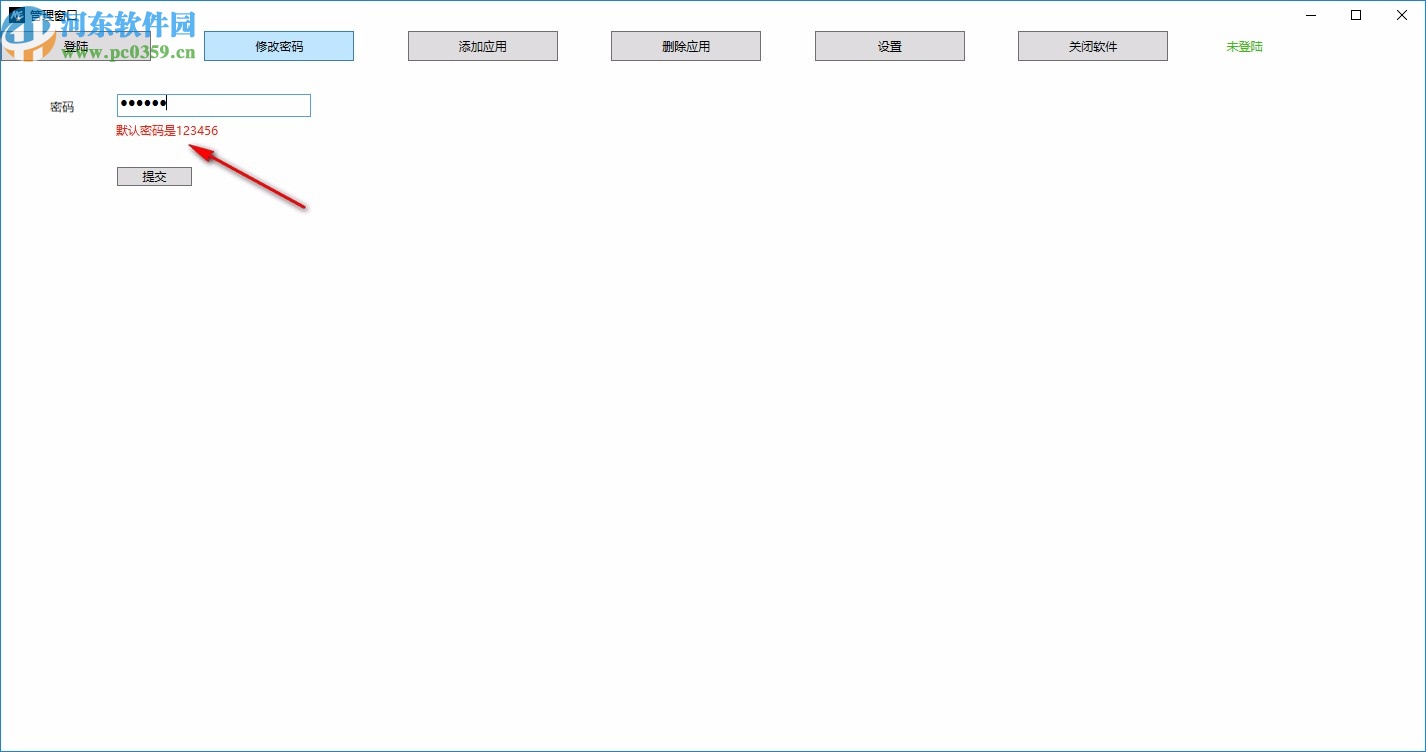Viewport: 1426px width, 752px height.
Task: Open the 删除应用 (Delete Application) section
Action: (x=685, y=46)
